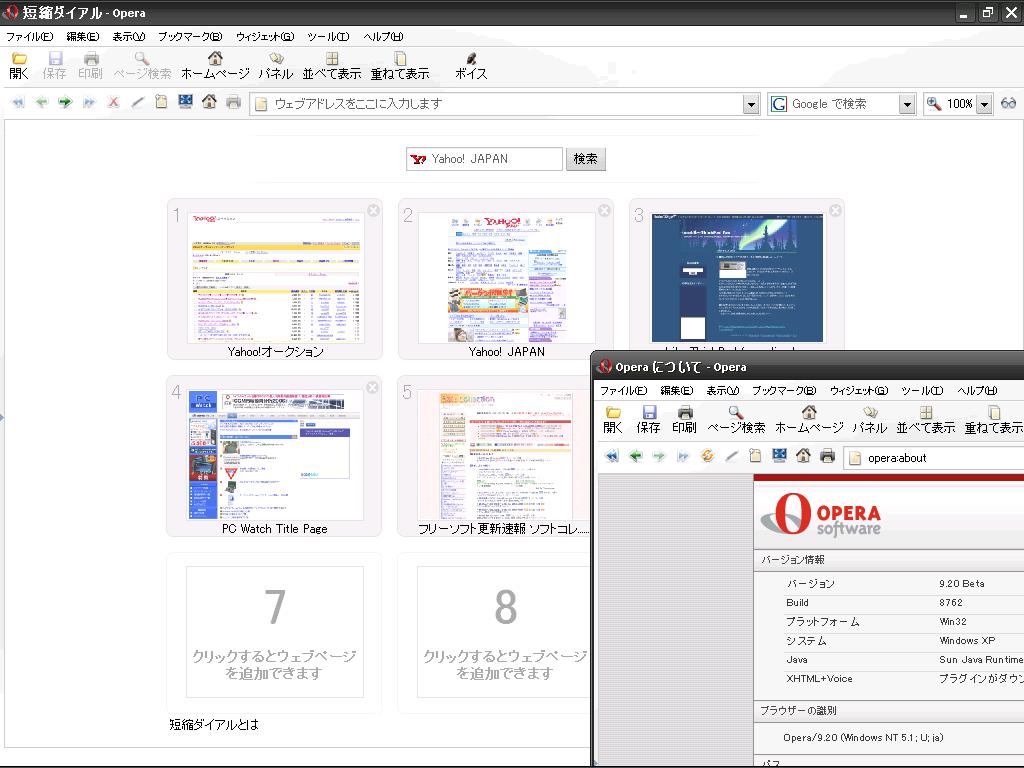Click the zoom magnifier icon beside 100%
The width and height of the screenshot is (1024, 768).
(x=934, y=103)
